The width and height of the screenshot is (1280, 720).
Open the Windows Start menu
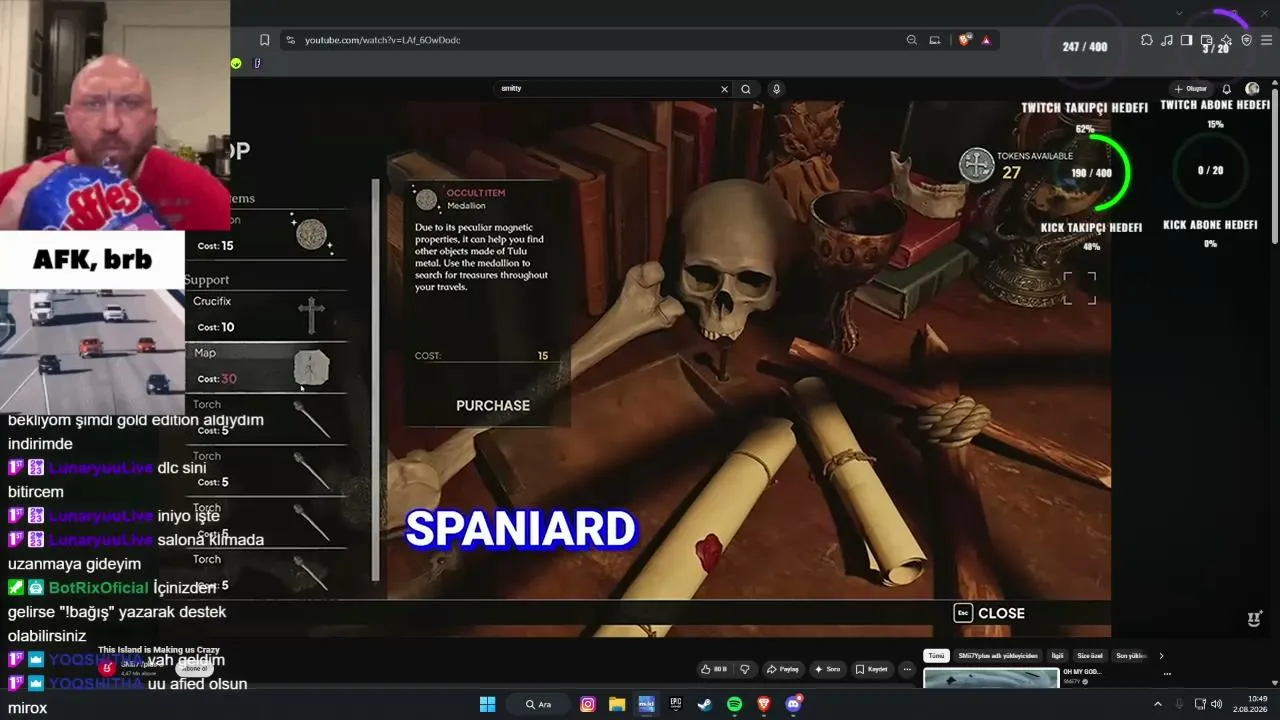[x=487, y=704]
